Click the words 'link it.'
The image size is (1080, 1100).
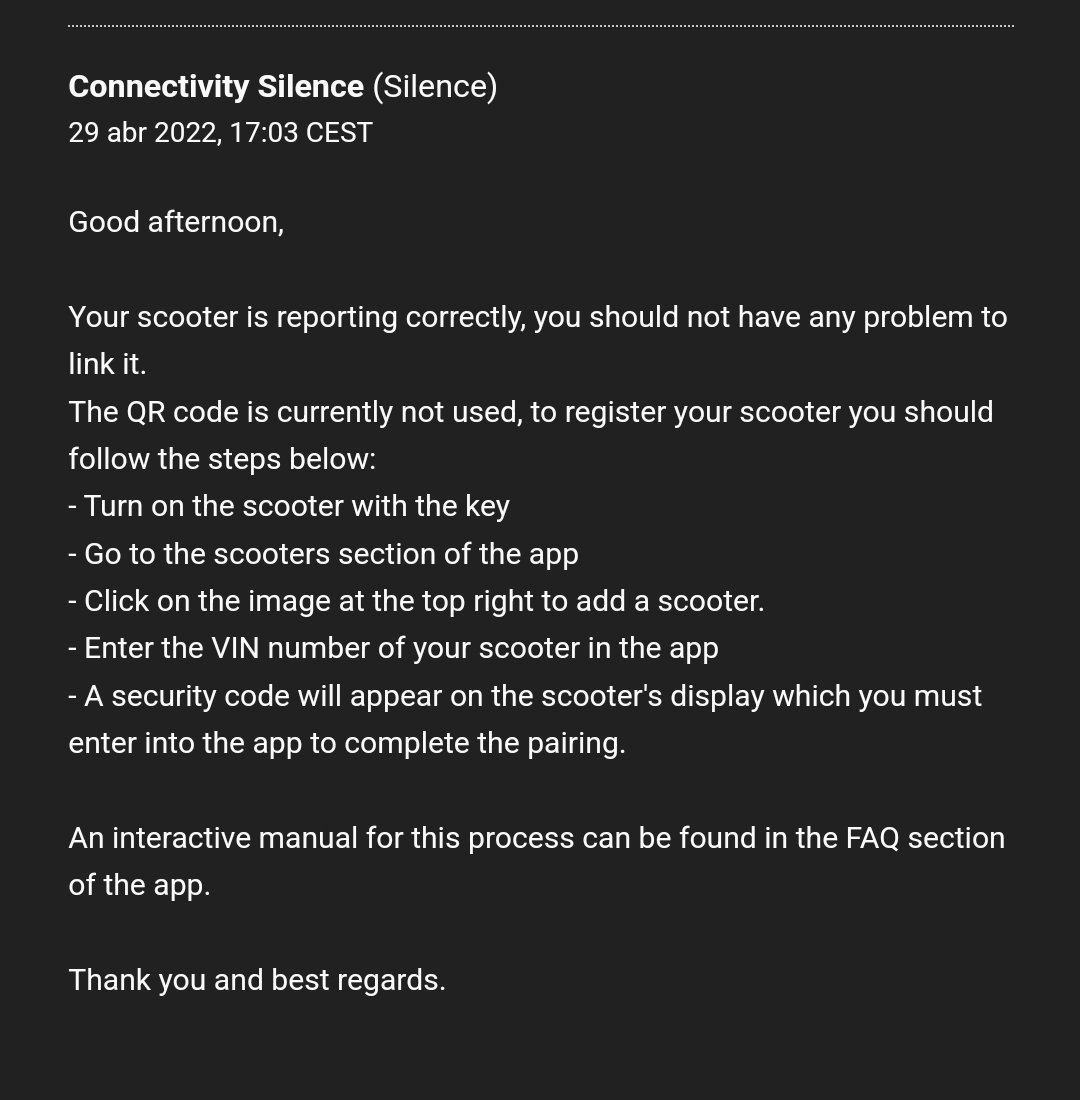point(107,364)
